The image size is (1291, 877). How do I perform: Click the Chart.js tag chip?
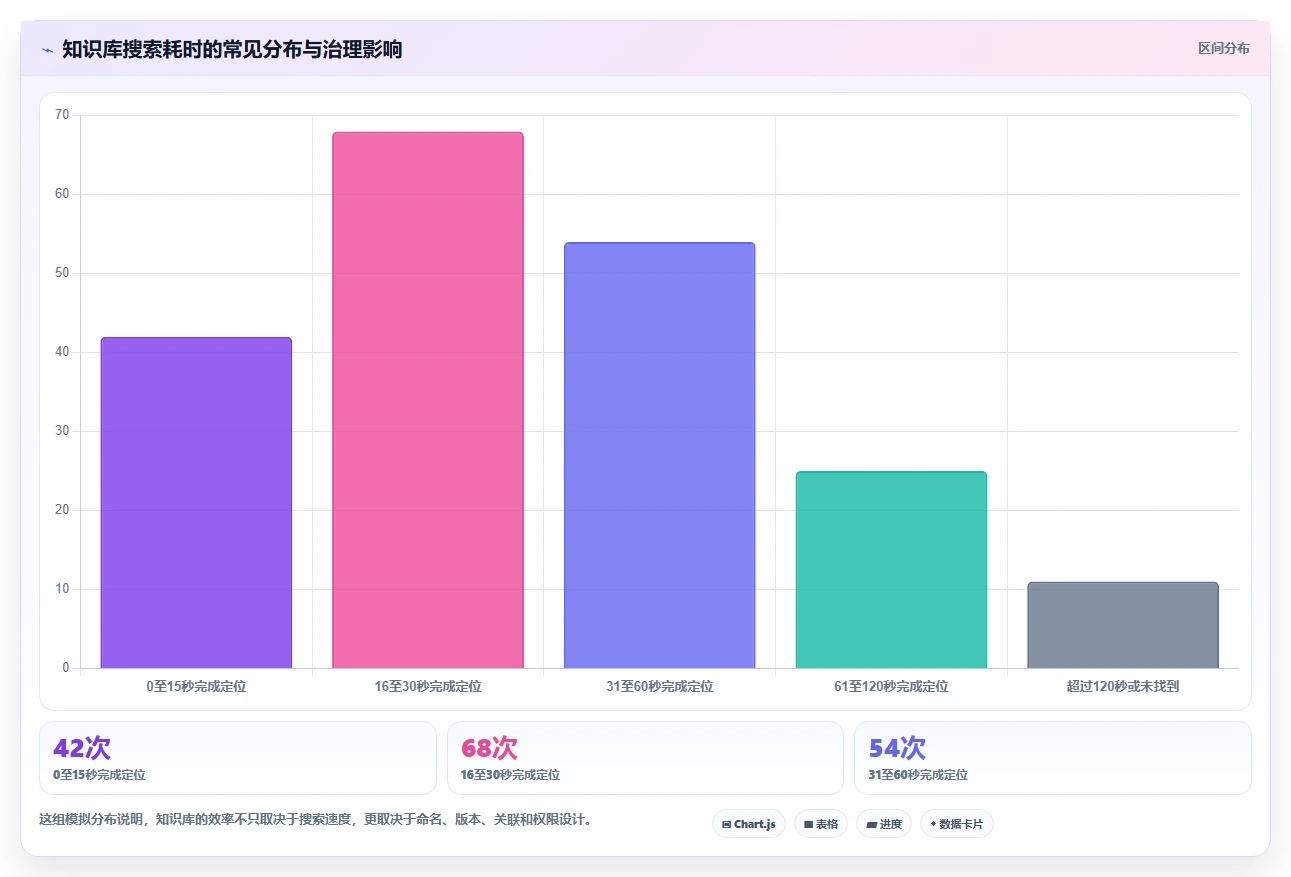pos(749,824)
